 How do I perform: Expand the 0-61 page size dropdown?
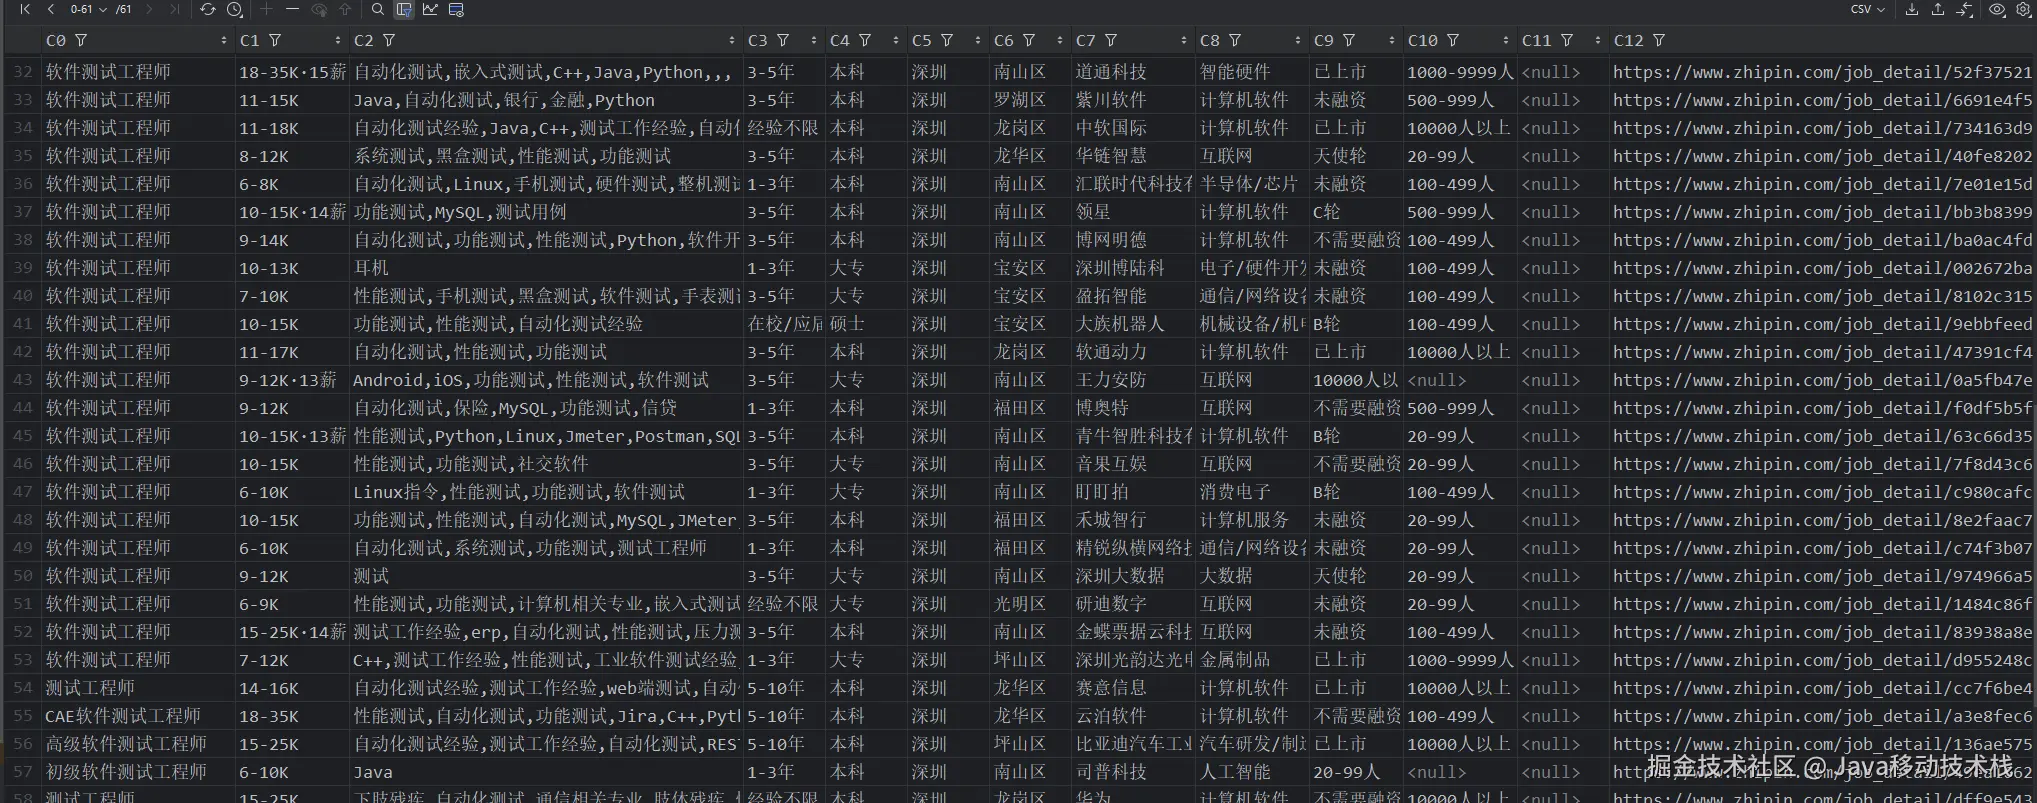(x=89, y=9)
